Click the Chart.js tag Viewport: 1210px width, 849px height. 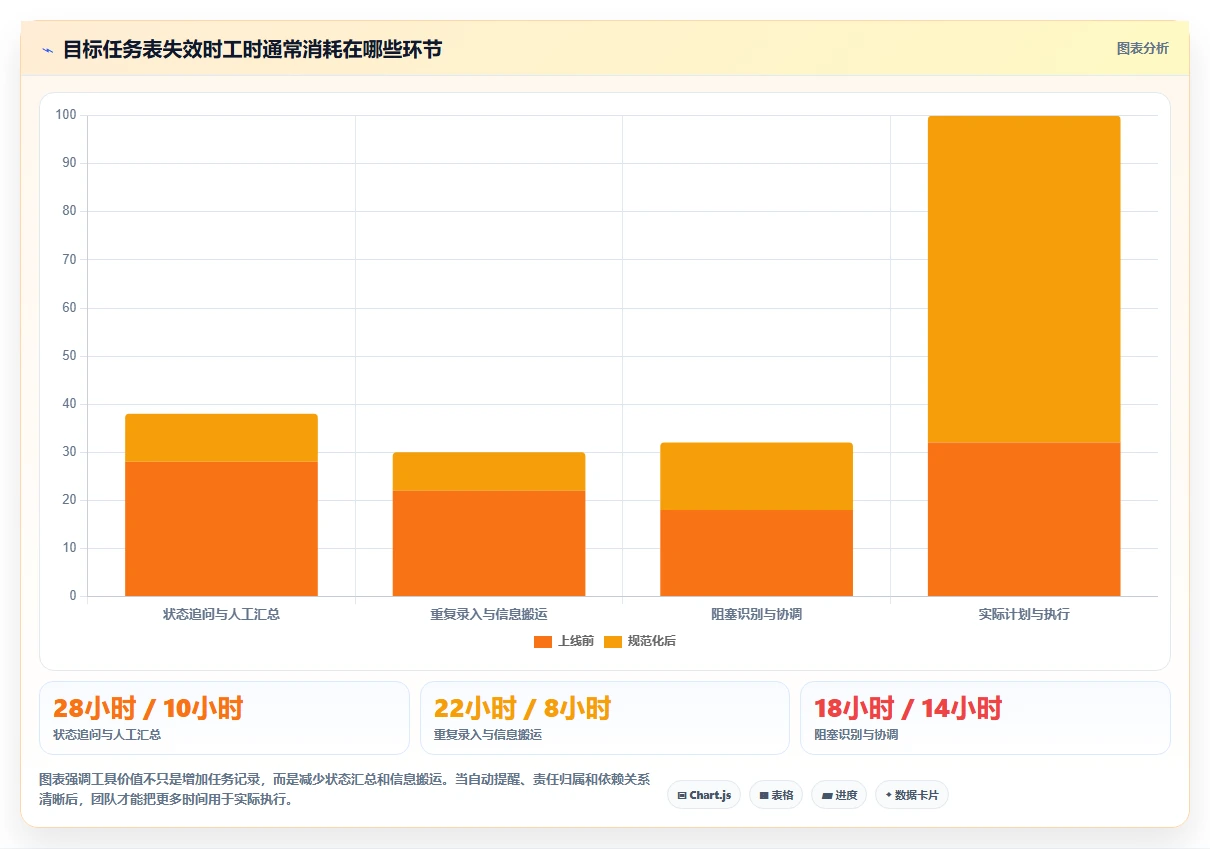[704, 795]
